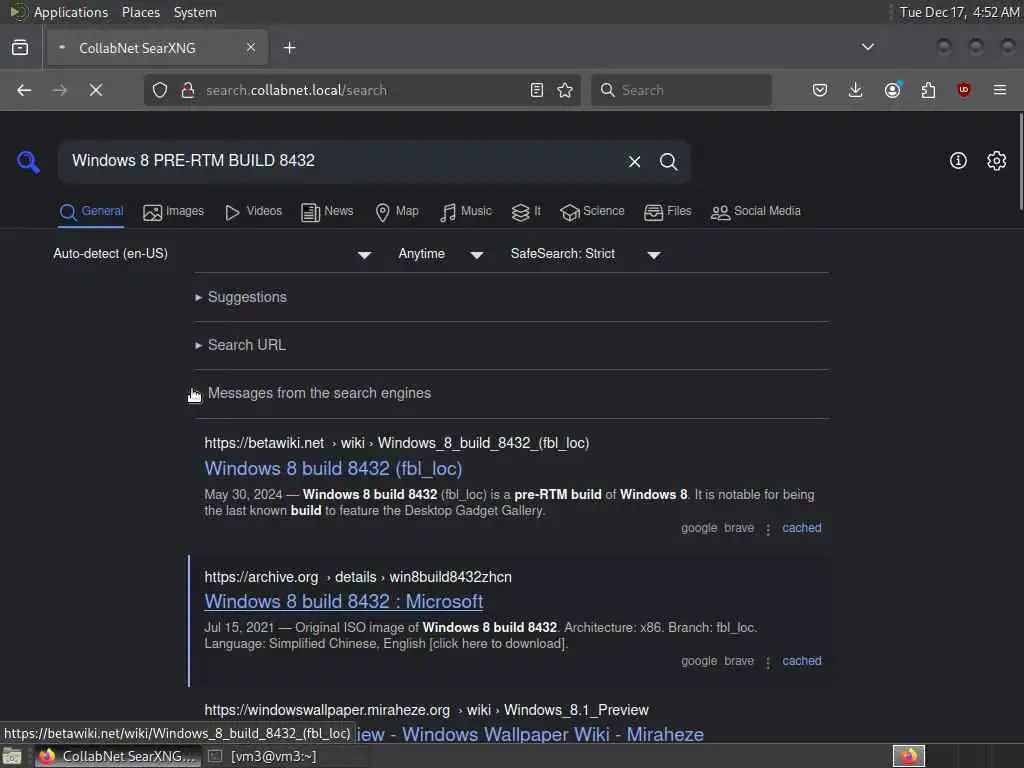Open the Applications menu
Image resolution: width=1024 pixels, height=768 pixels.
point(71,12)
